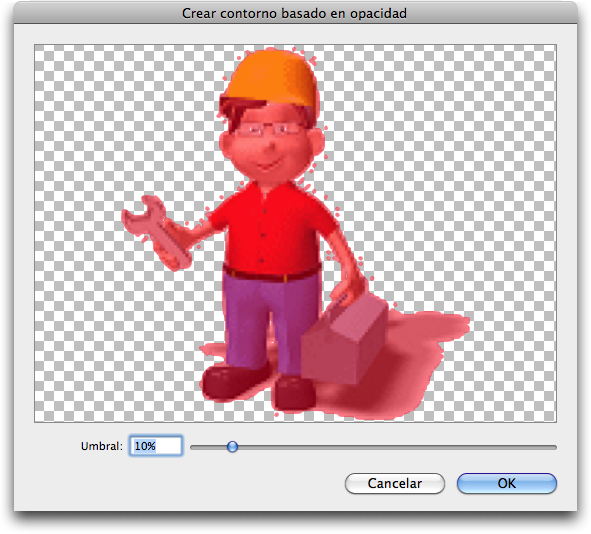Grab the Umbral slider's blue thumb
This screenshot has height=534, width=591.
tap(233, 447)
